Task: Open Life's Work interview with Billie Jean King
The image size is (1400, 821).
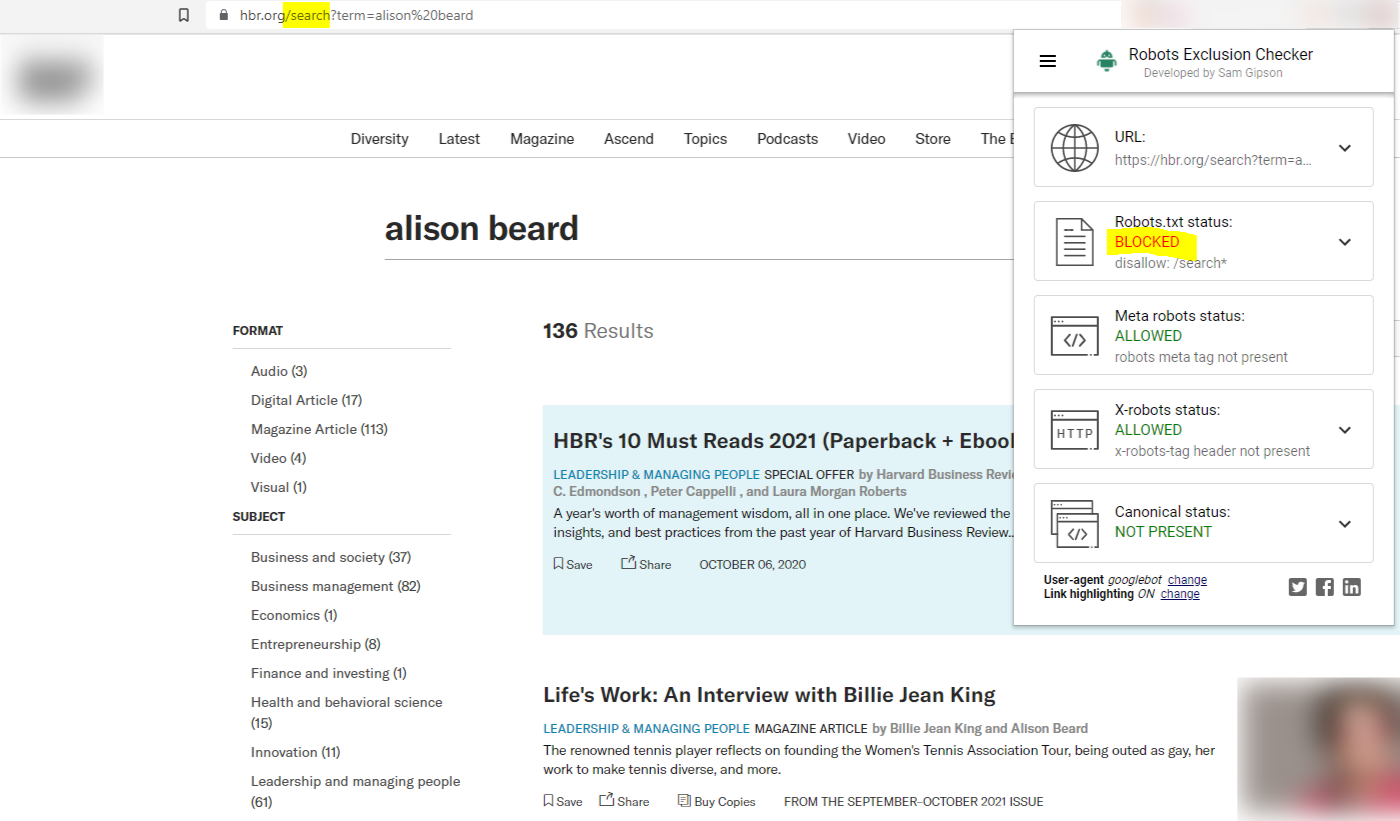Action: click(x=769, y=694)
